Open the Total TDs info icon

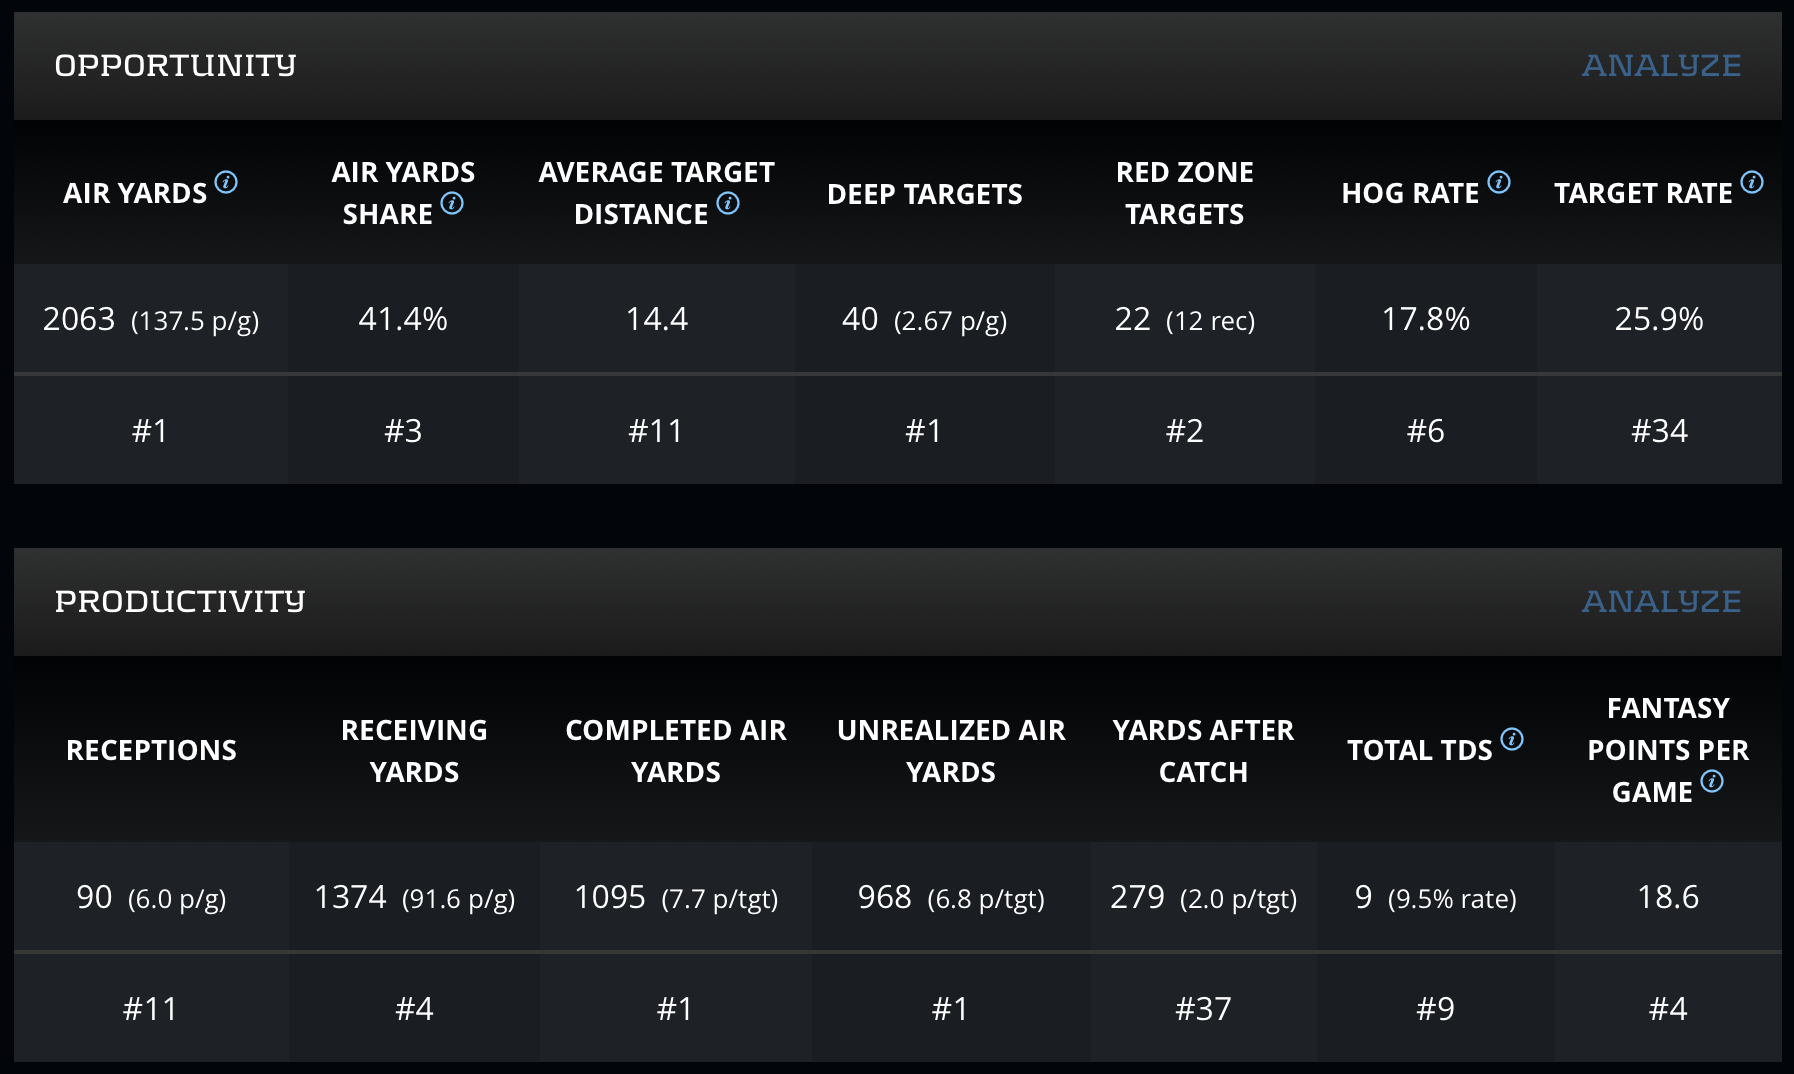[x=1512, y=739]
